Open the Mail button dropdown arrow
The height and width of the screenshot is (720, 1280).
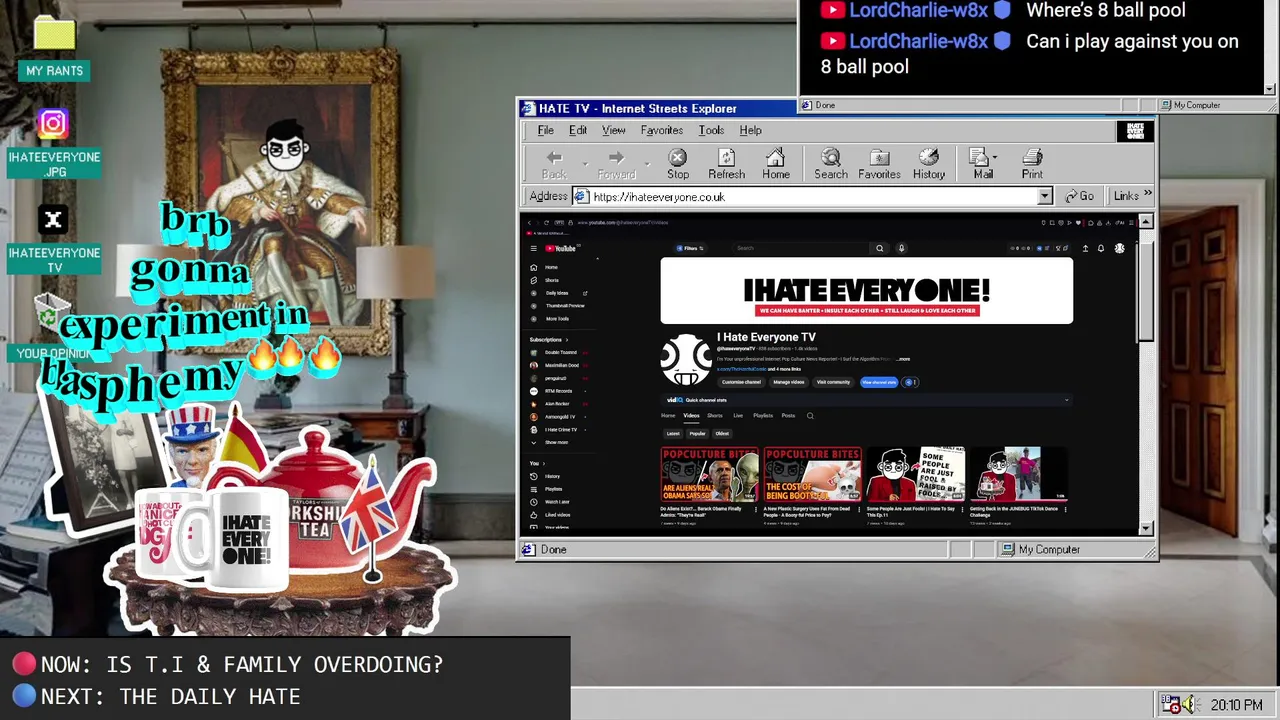(995, 158)
